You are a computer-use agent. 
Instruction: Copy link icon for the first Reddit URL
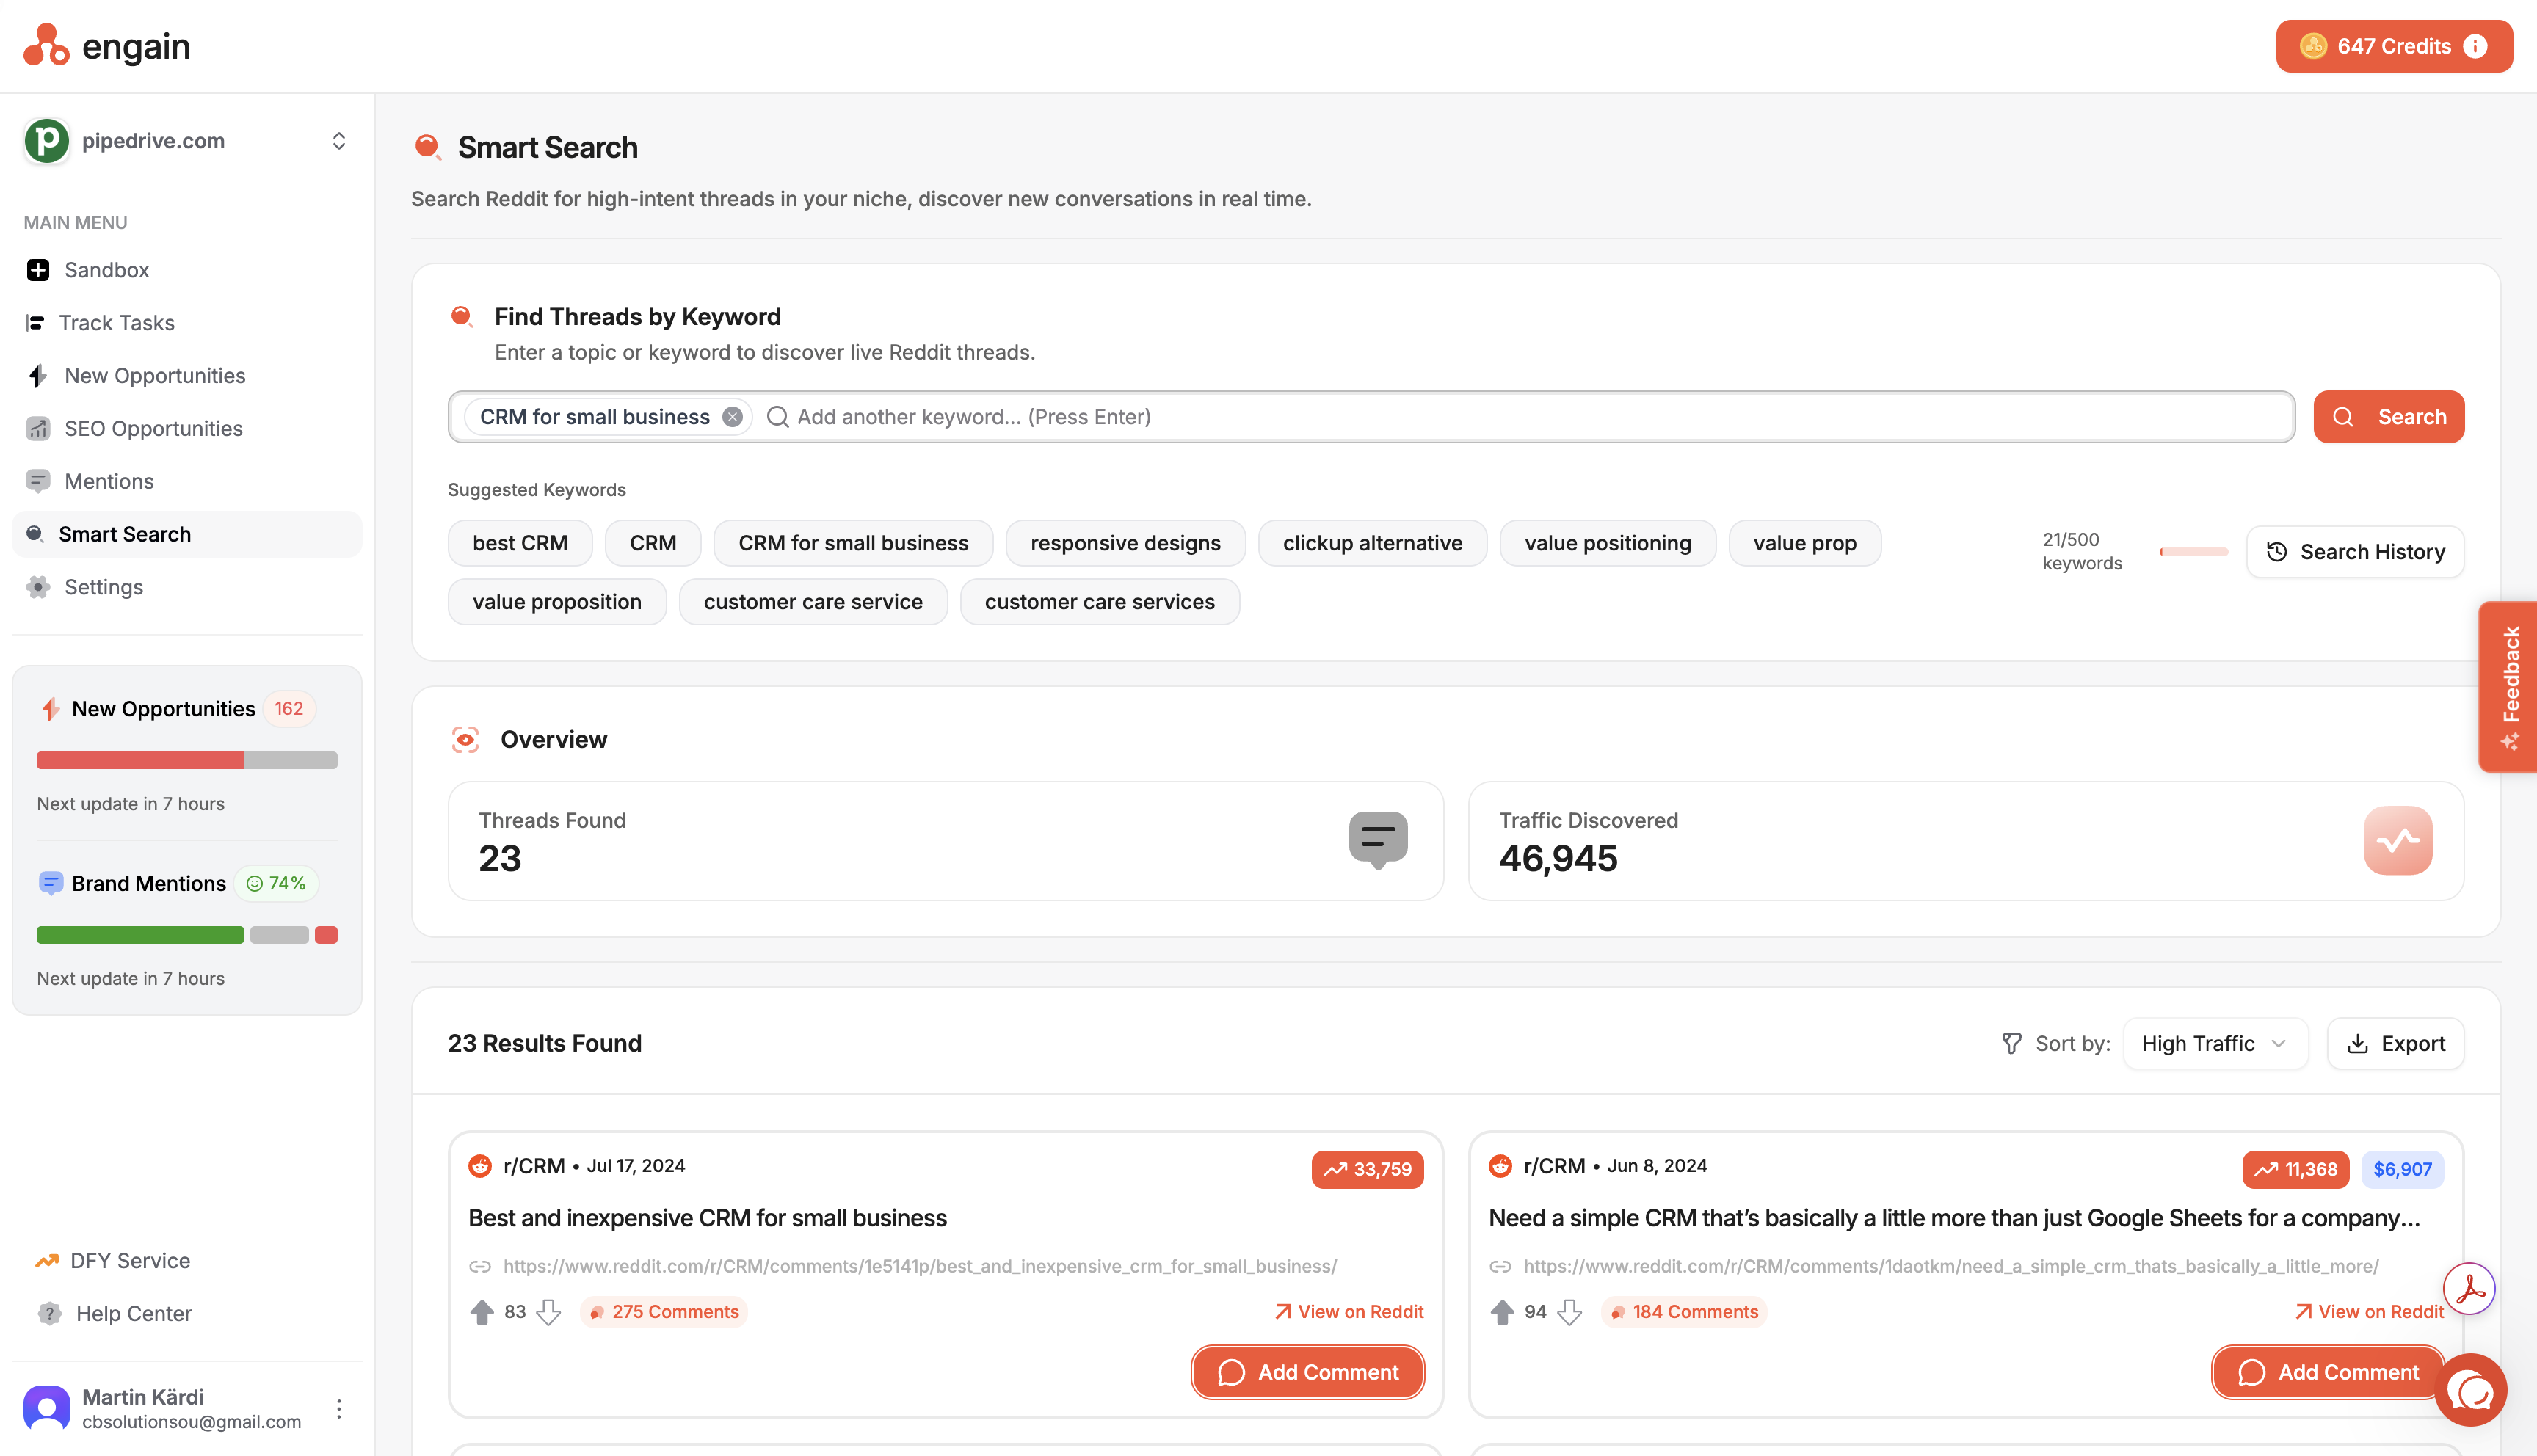tap(480, 1266)
